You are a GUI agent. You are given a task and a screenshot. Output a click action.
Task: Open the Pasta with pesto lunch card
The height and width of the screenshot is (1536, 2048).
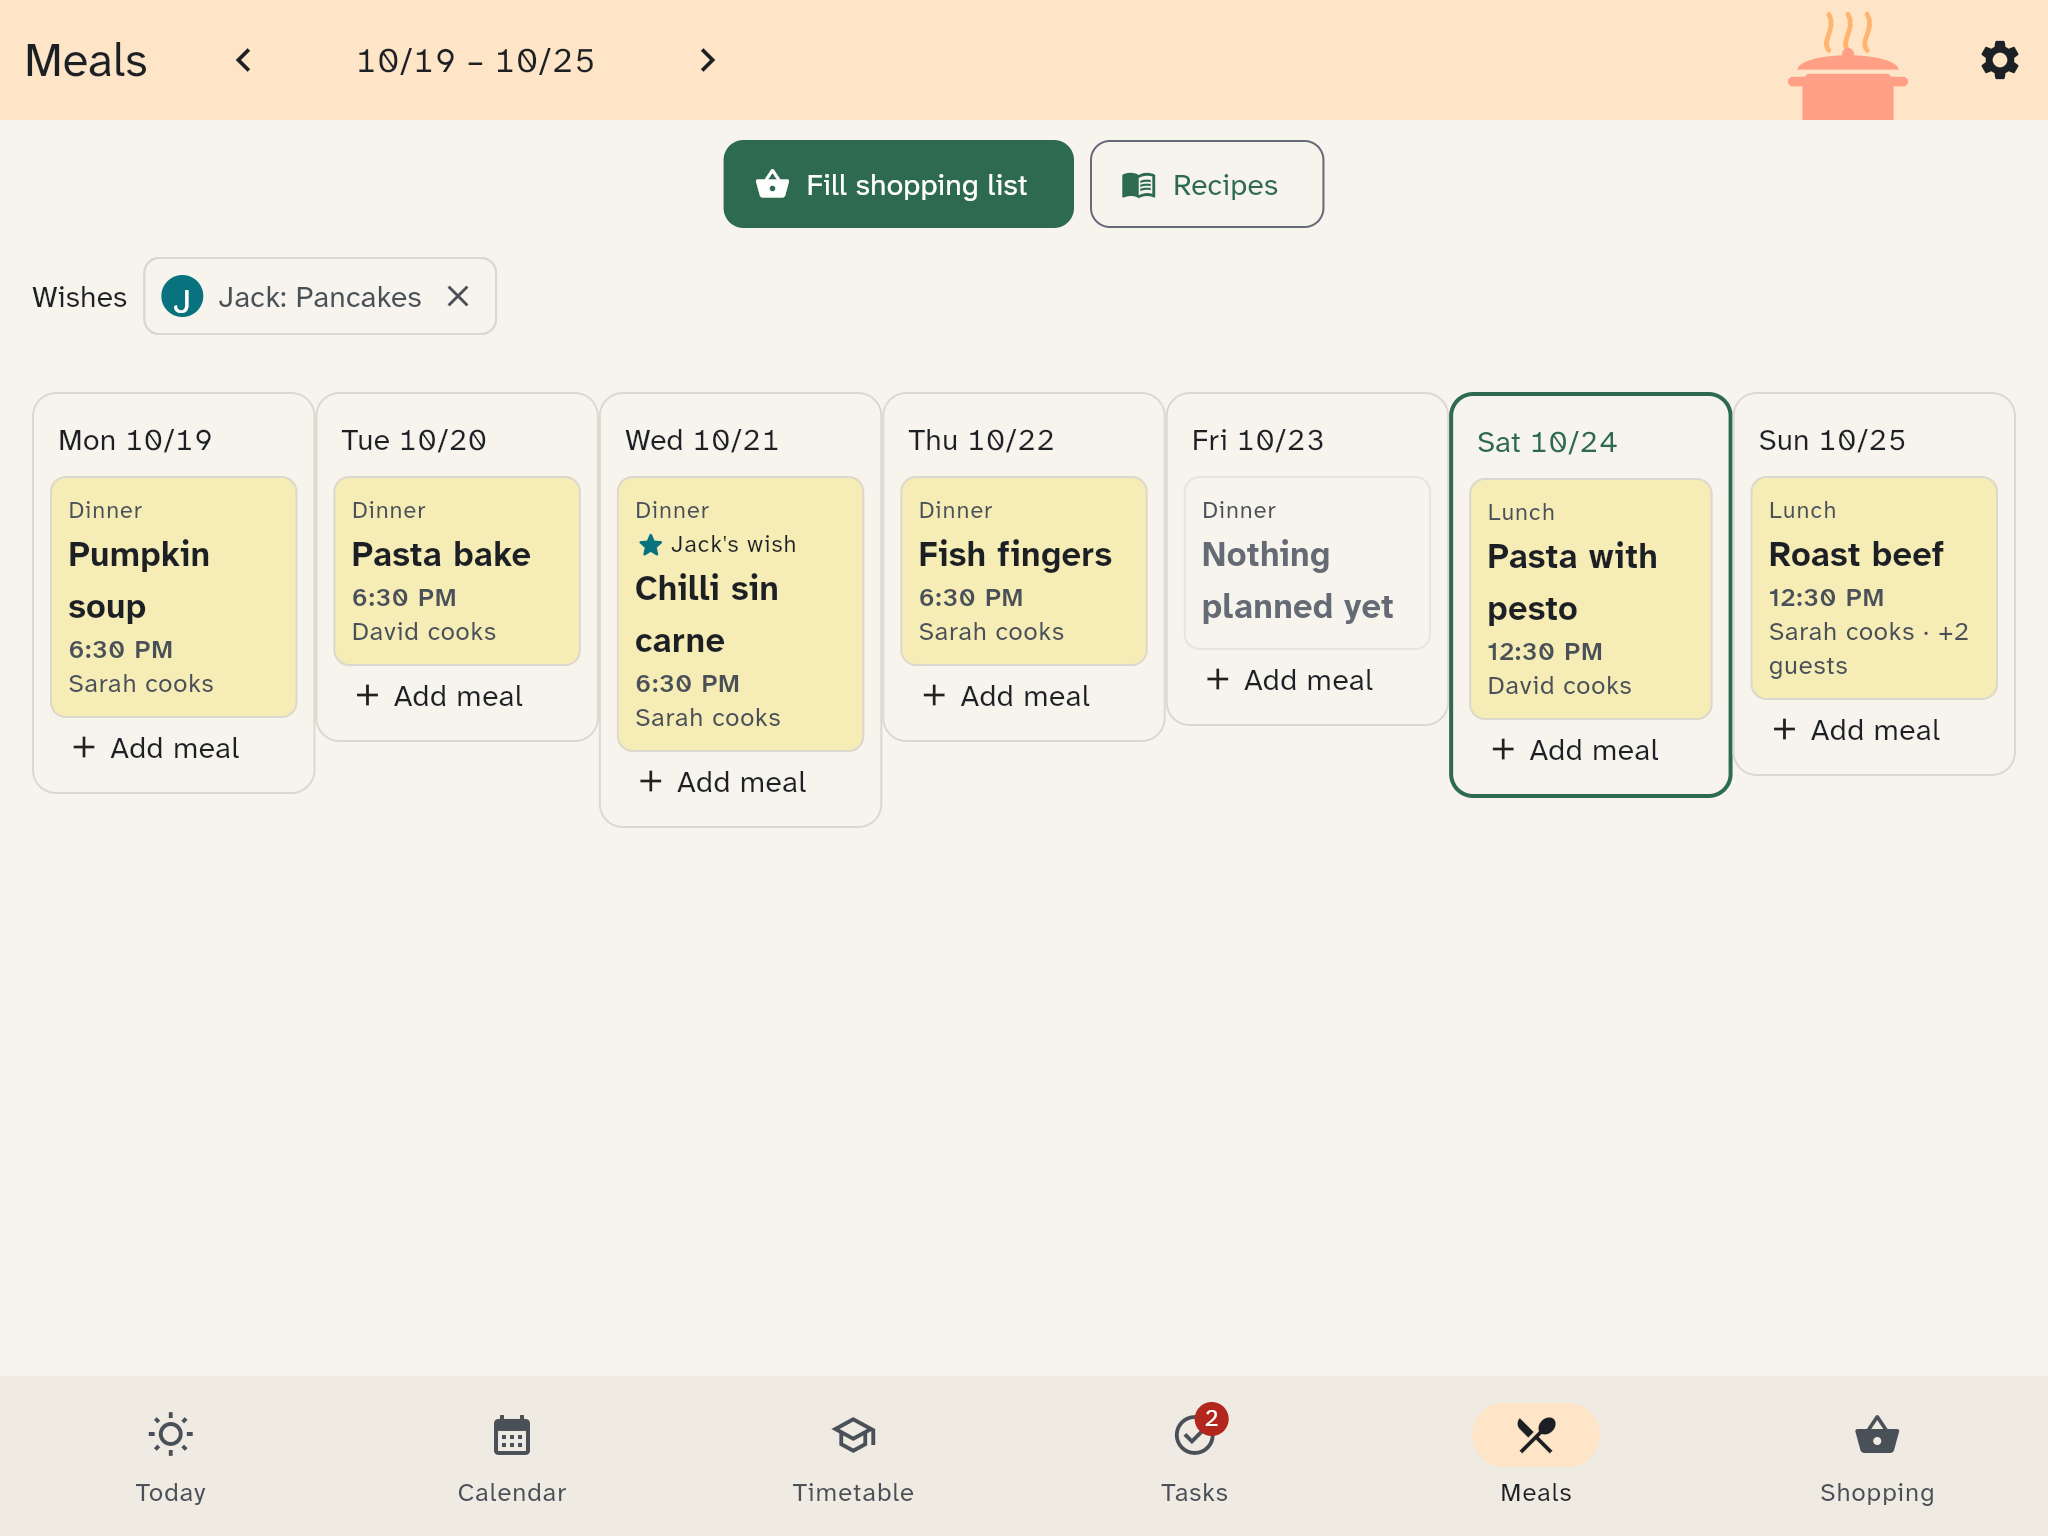pos(1590,598)
